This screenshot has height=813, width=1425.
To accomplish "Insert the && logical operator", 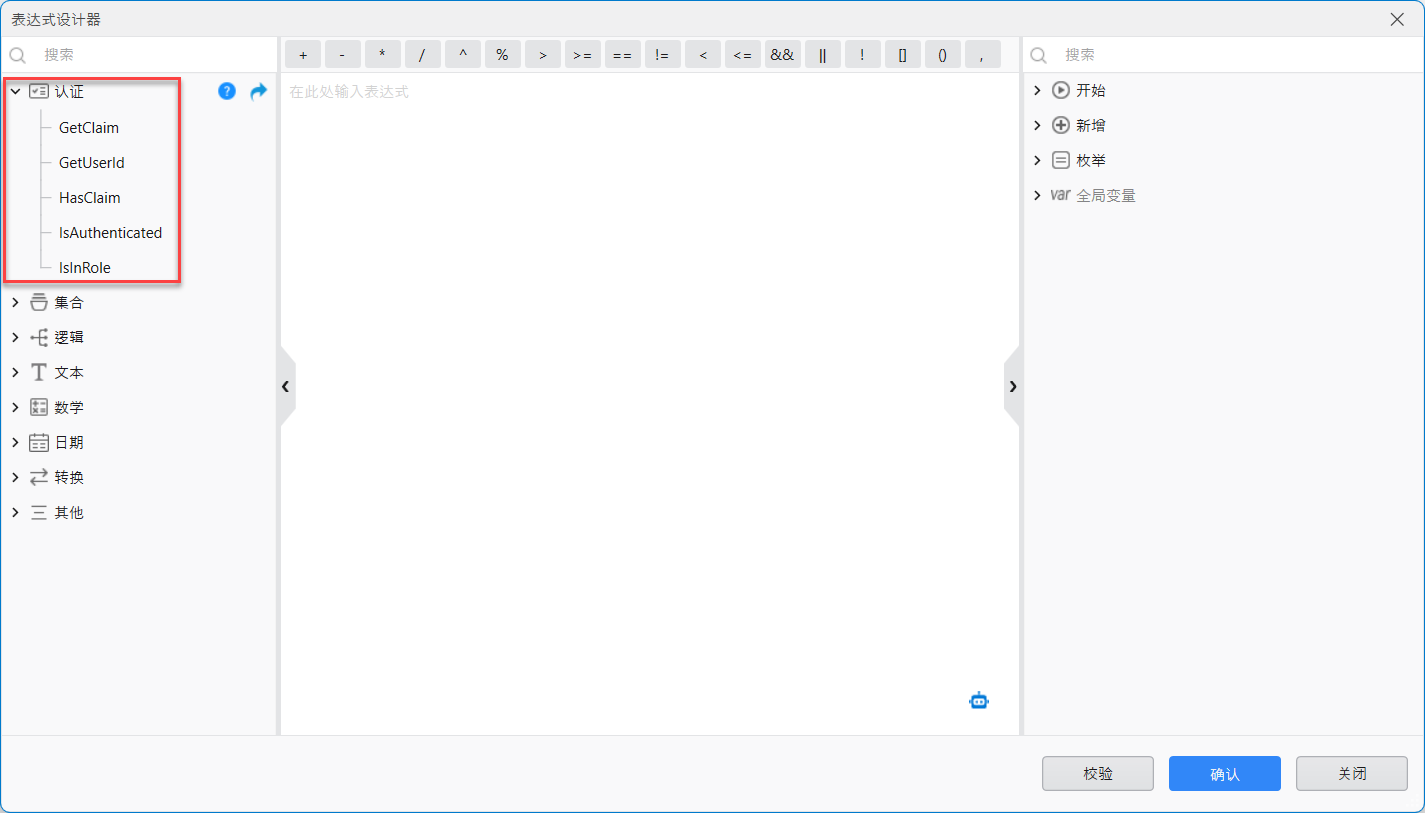I will pyautogui.click(x=782, y=55).
